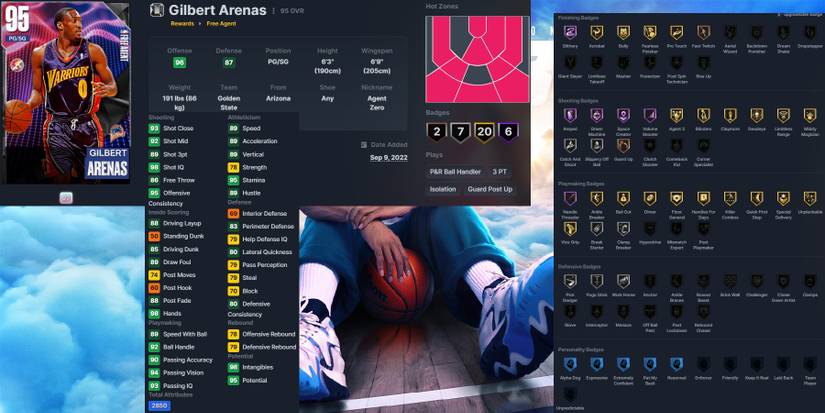Image resolution: width=825 pixels, height=413 pixels.
Task: Click the Agent 3 shooting badge
Action: coord(677,116)
